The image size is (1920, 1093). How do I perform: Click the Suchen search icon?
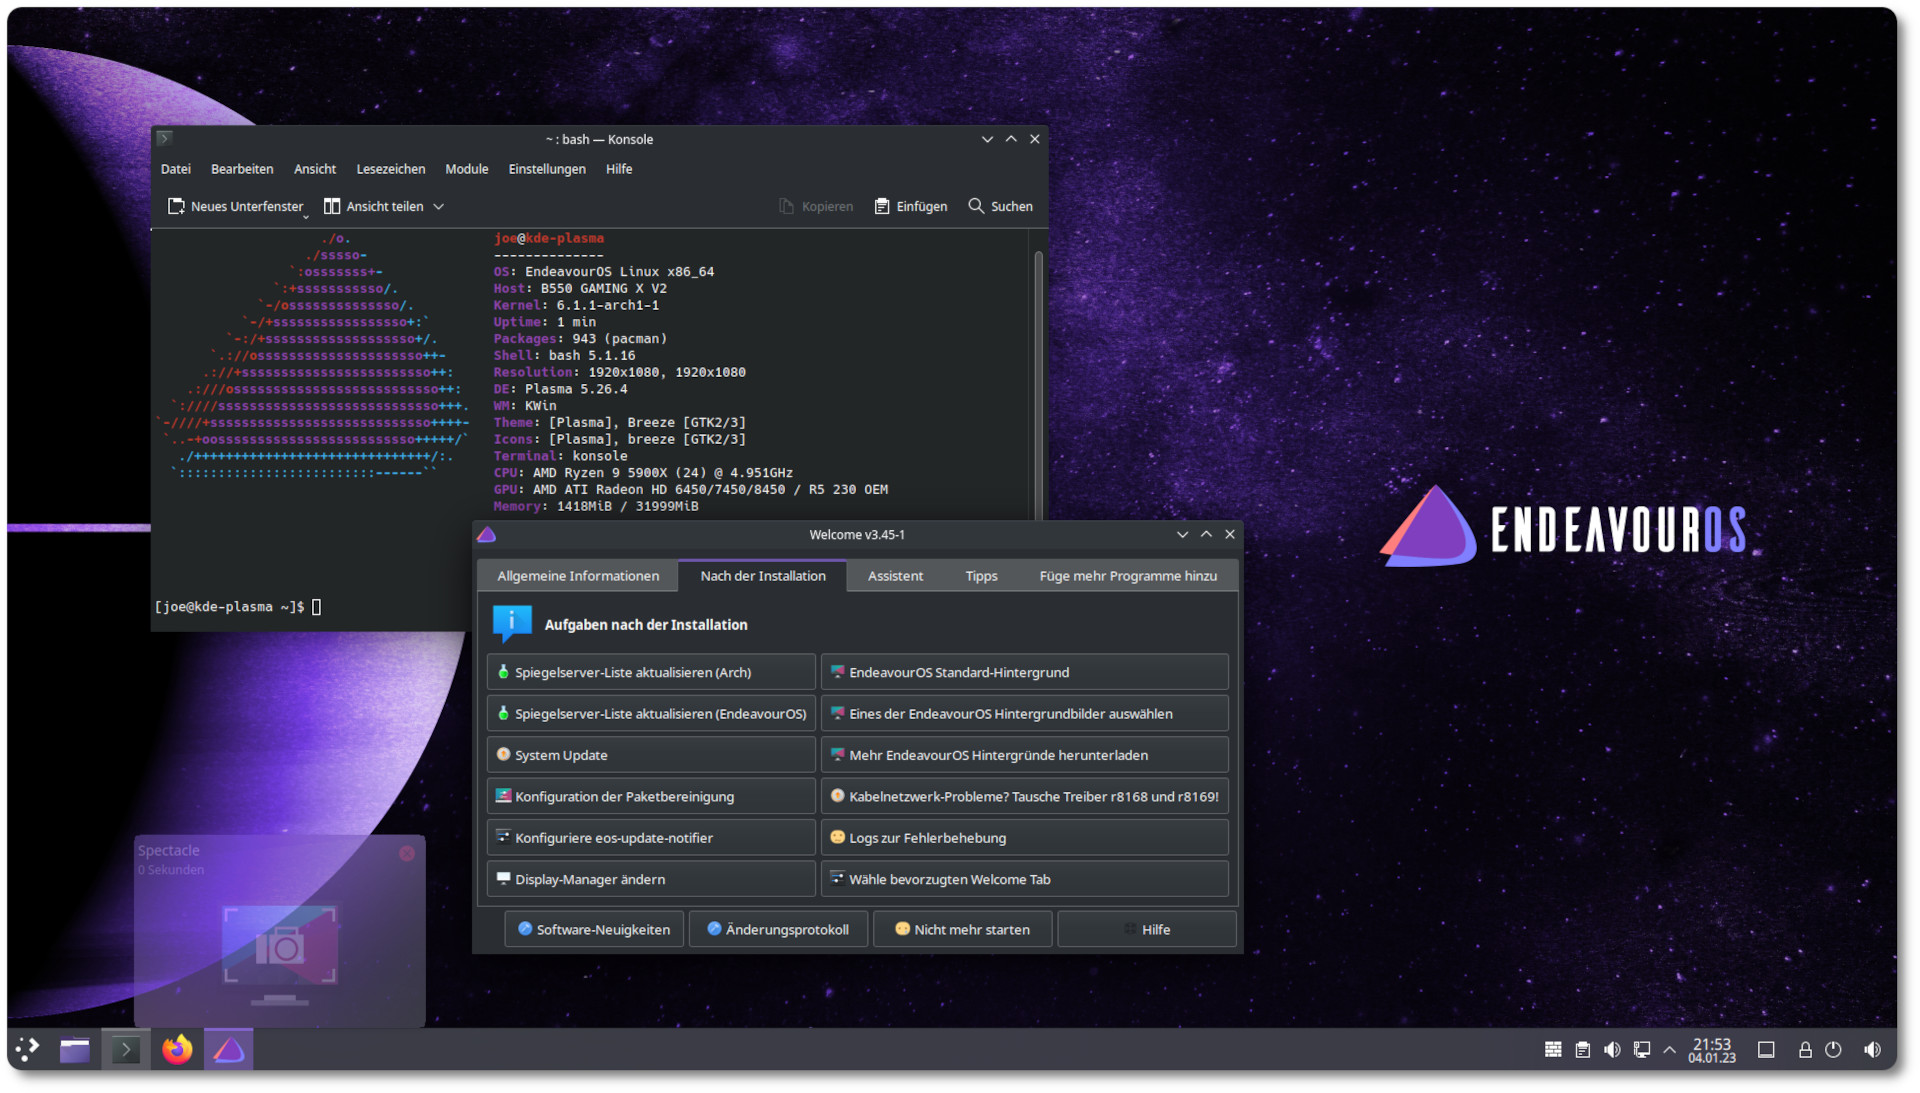[x=976, y=206]
